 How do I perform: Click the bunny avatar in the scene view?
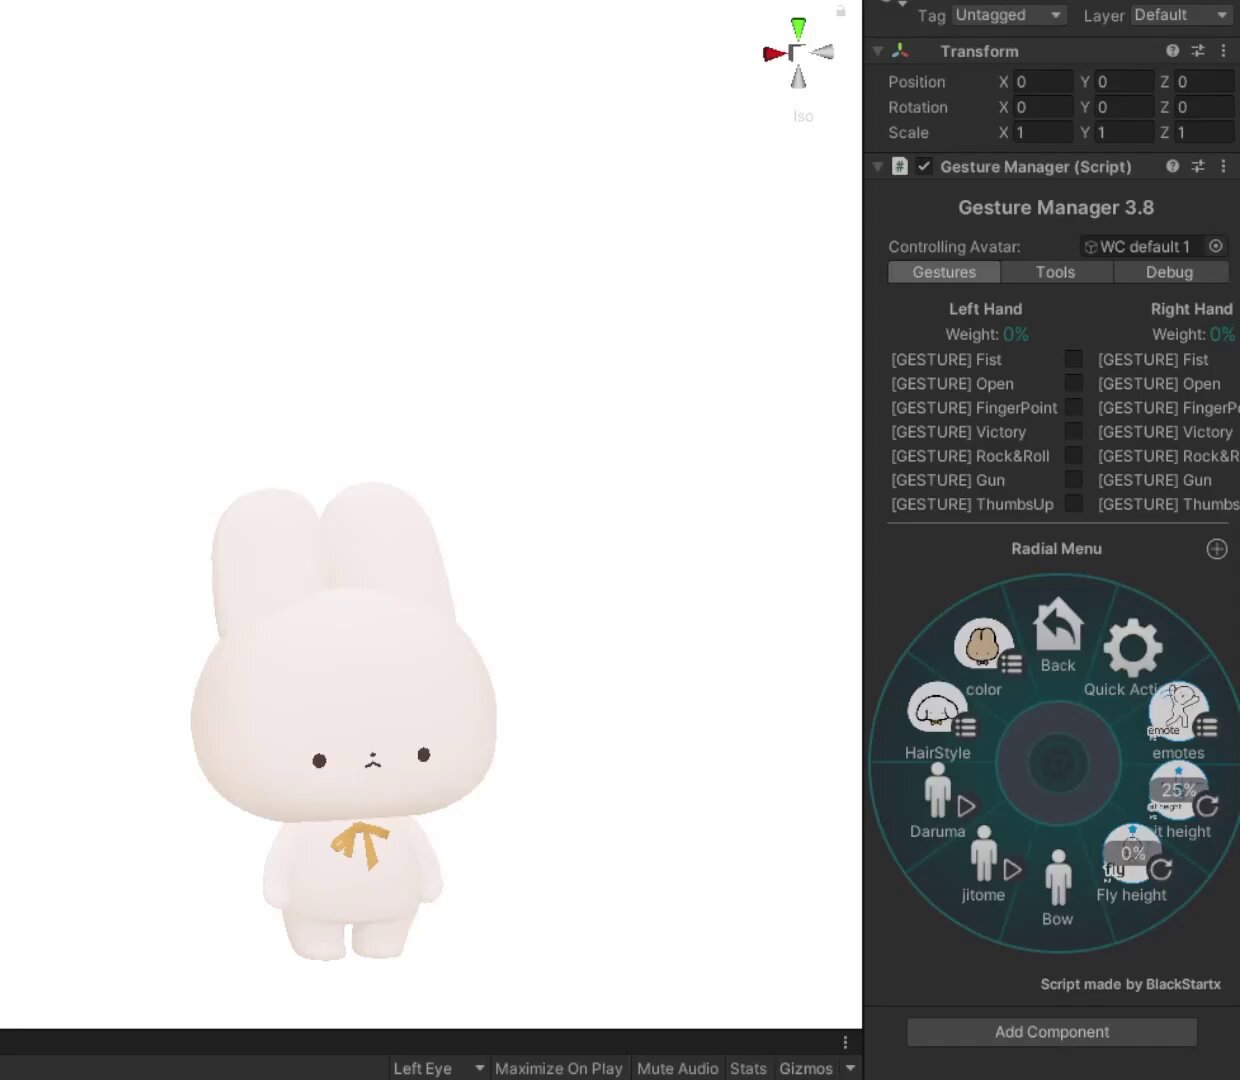[x=344, y=721]
